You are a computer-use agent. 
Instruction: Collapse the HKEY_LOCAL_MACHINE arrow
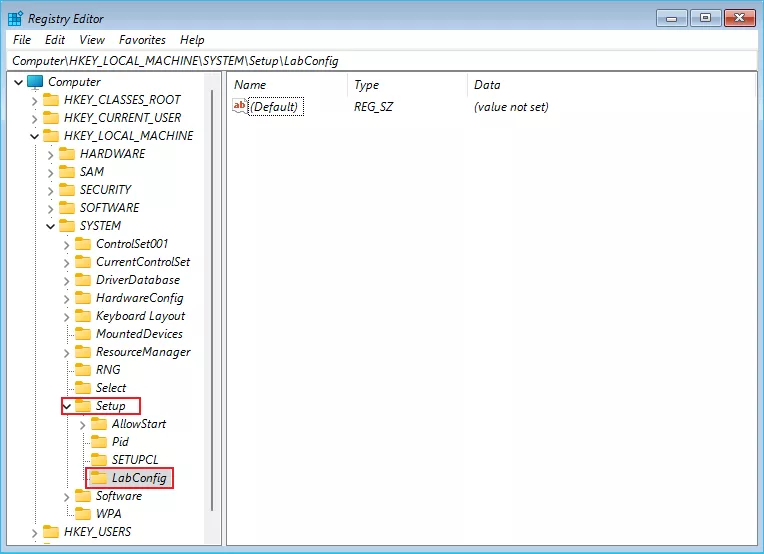pyautogui.click(x=34, y=136)
